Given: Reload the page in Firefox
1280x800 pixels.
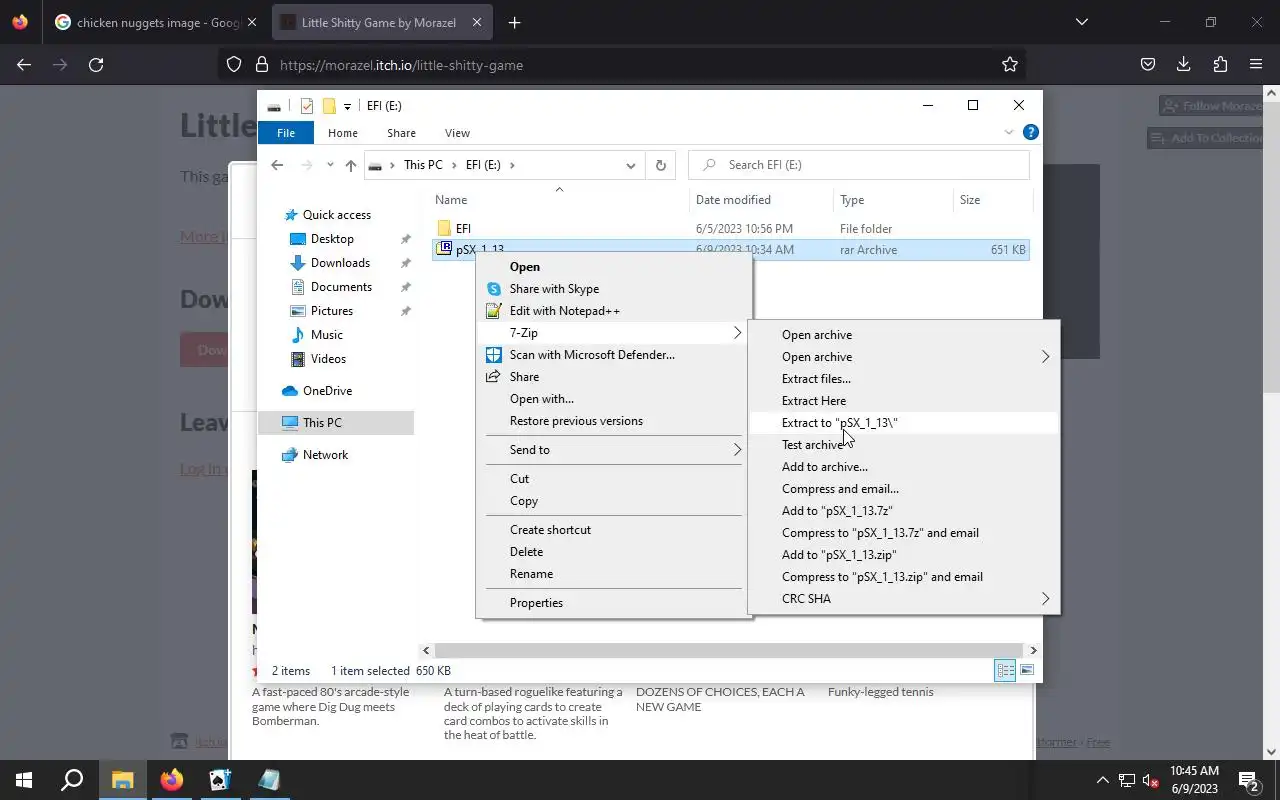Looking at the screenshot, I should click(96, 65).
